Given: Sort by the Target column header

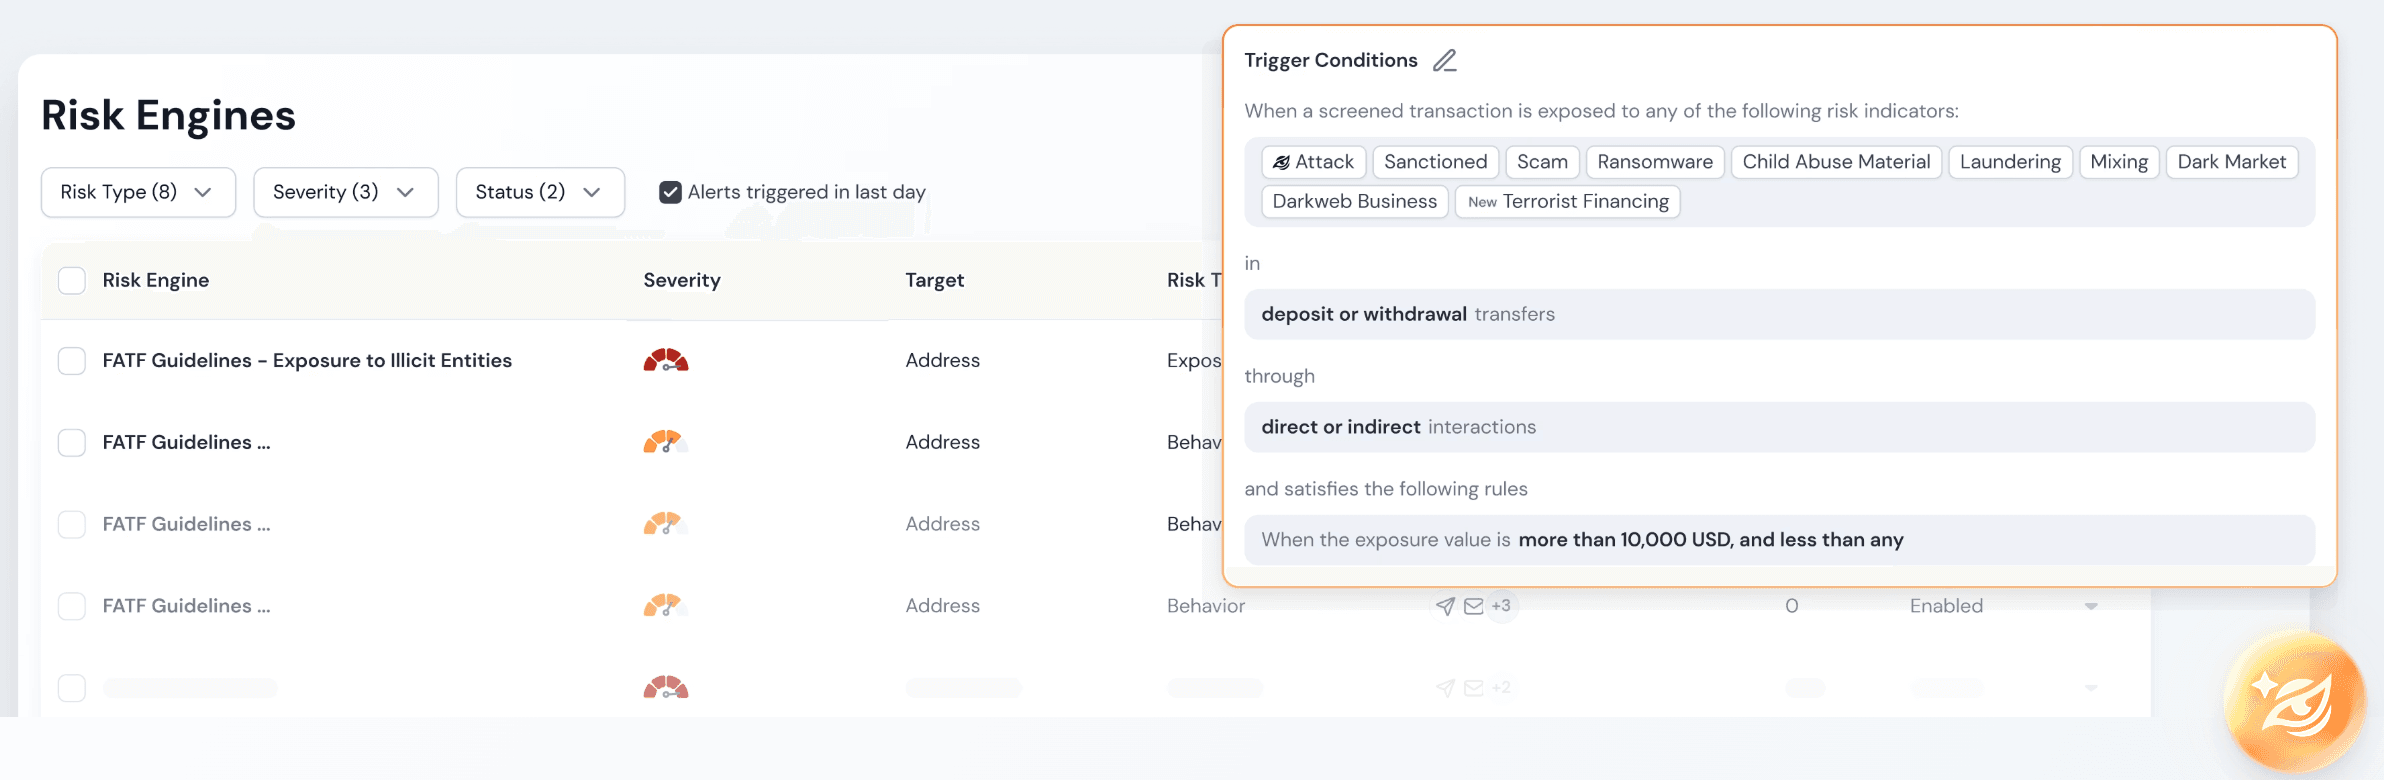Looking at the screenshot, I should 935,280.
